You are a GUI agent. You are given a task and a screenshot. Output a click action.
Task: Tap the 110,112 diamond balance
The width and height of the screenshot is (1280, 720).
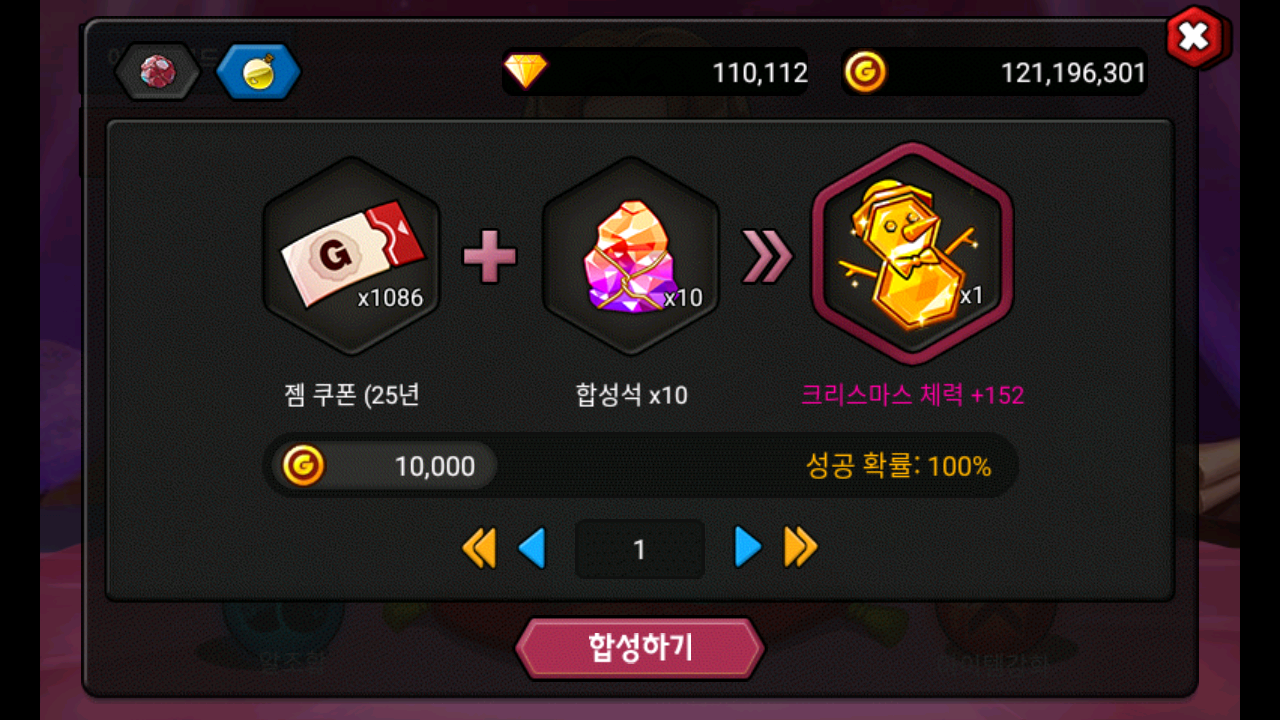pos(760,73)
